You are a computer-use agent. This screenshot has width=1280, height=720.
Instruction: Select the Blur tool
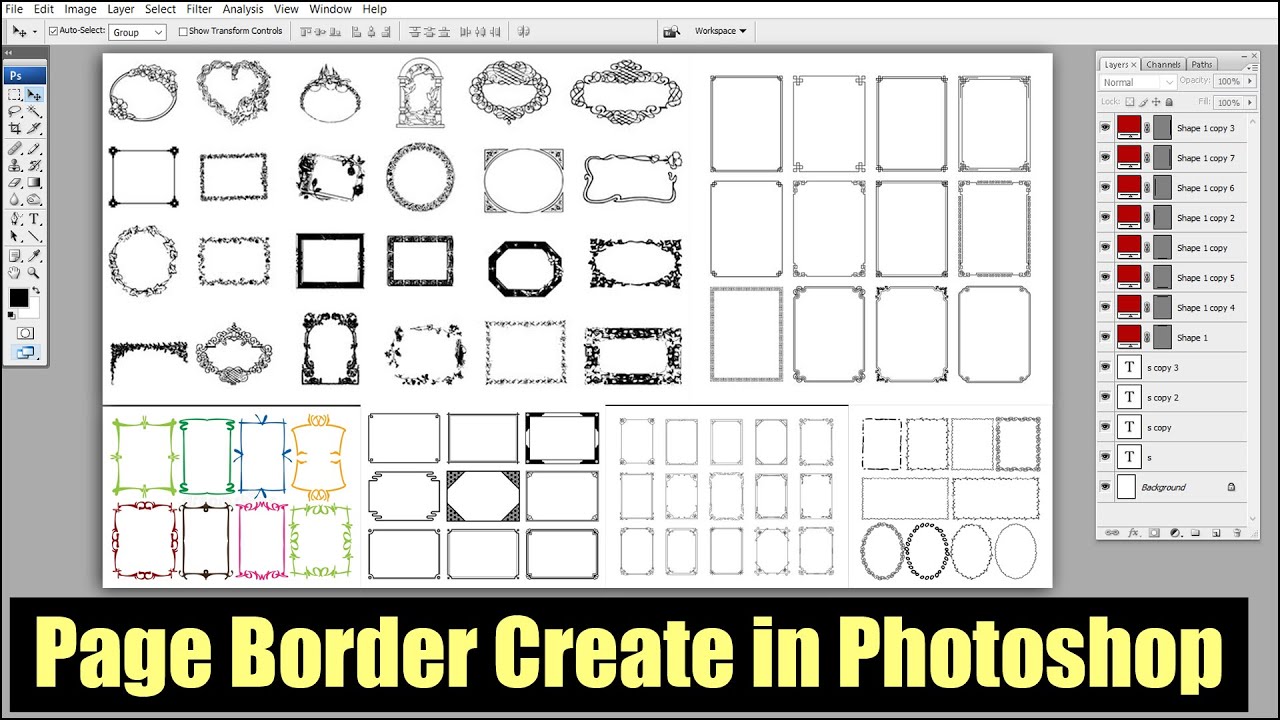click(15, 200)
